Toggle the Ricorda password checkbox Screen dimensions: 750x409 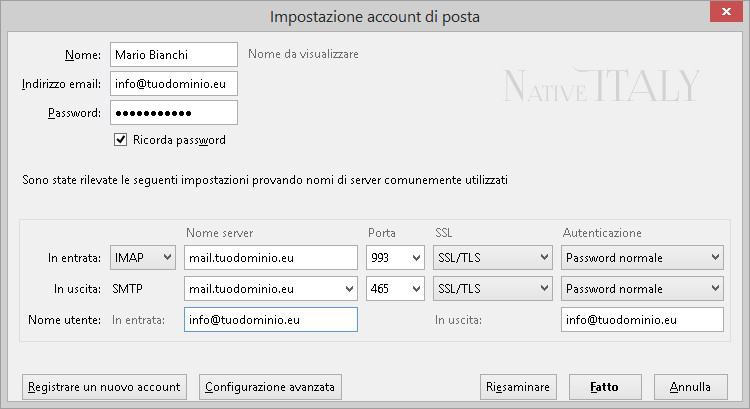(x=121, y=140)
